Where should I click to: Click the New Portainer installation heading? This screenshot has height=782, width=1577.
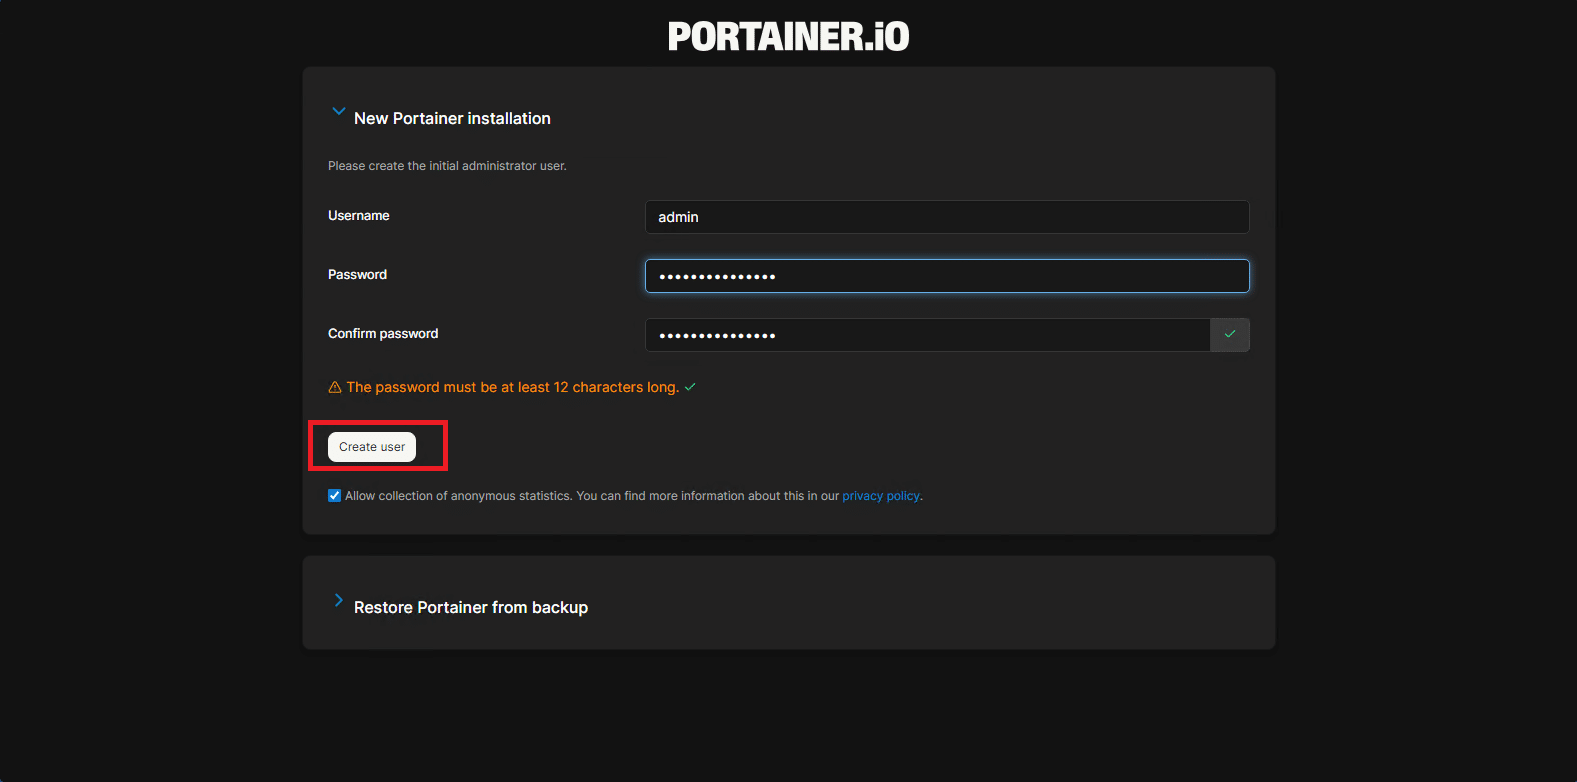click(x=452, y=118)
